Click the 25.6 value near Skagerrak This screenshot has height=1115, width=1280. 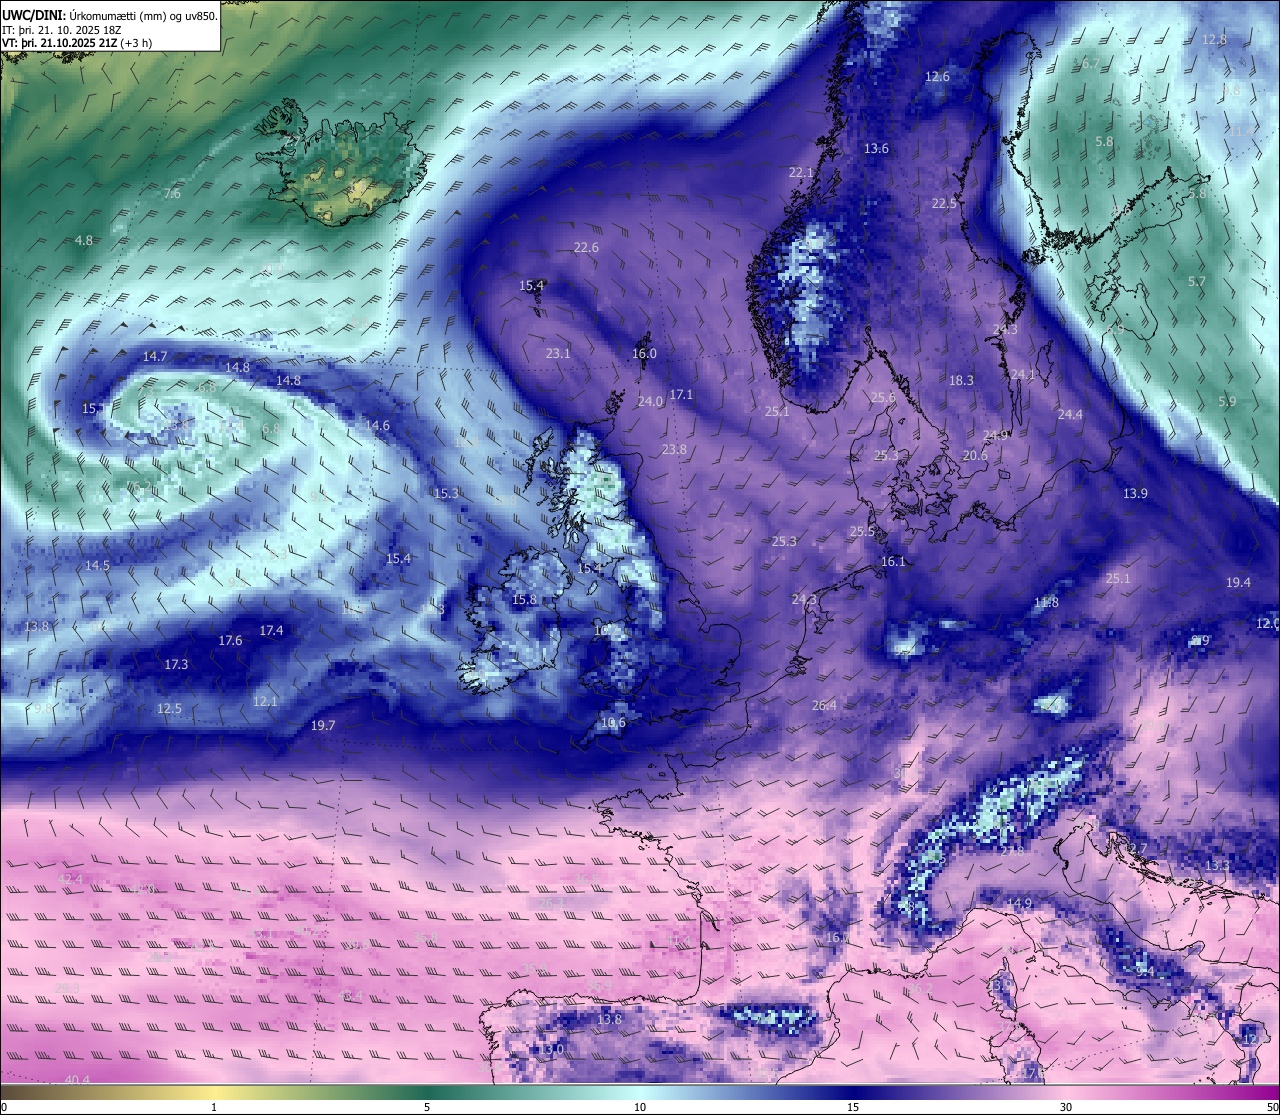pos(883,398)
